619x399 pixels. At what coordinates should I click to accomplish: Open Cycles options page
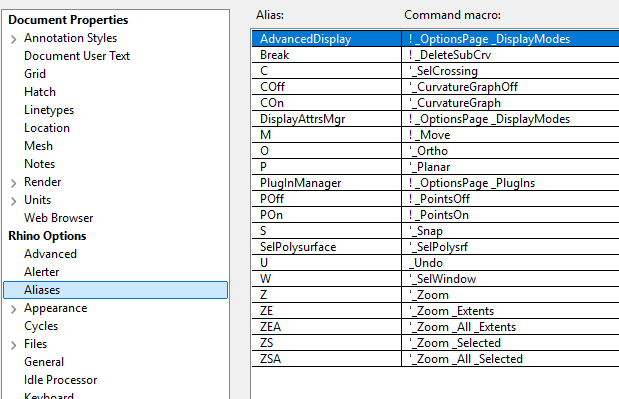41,326
